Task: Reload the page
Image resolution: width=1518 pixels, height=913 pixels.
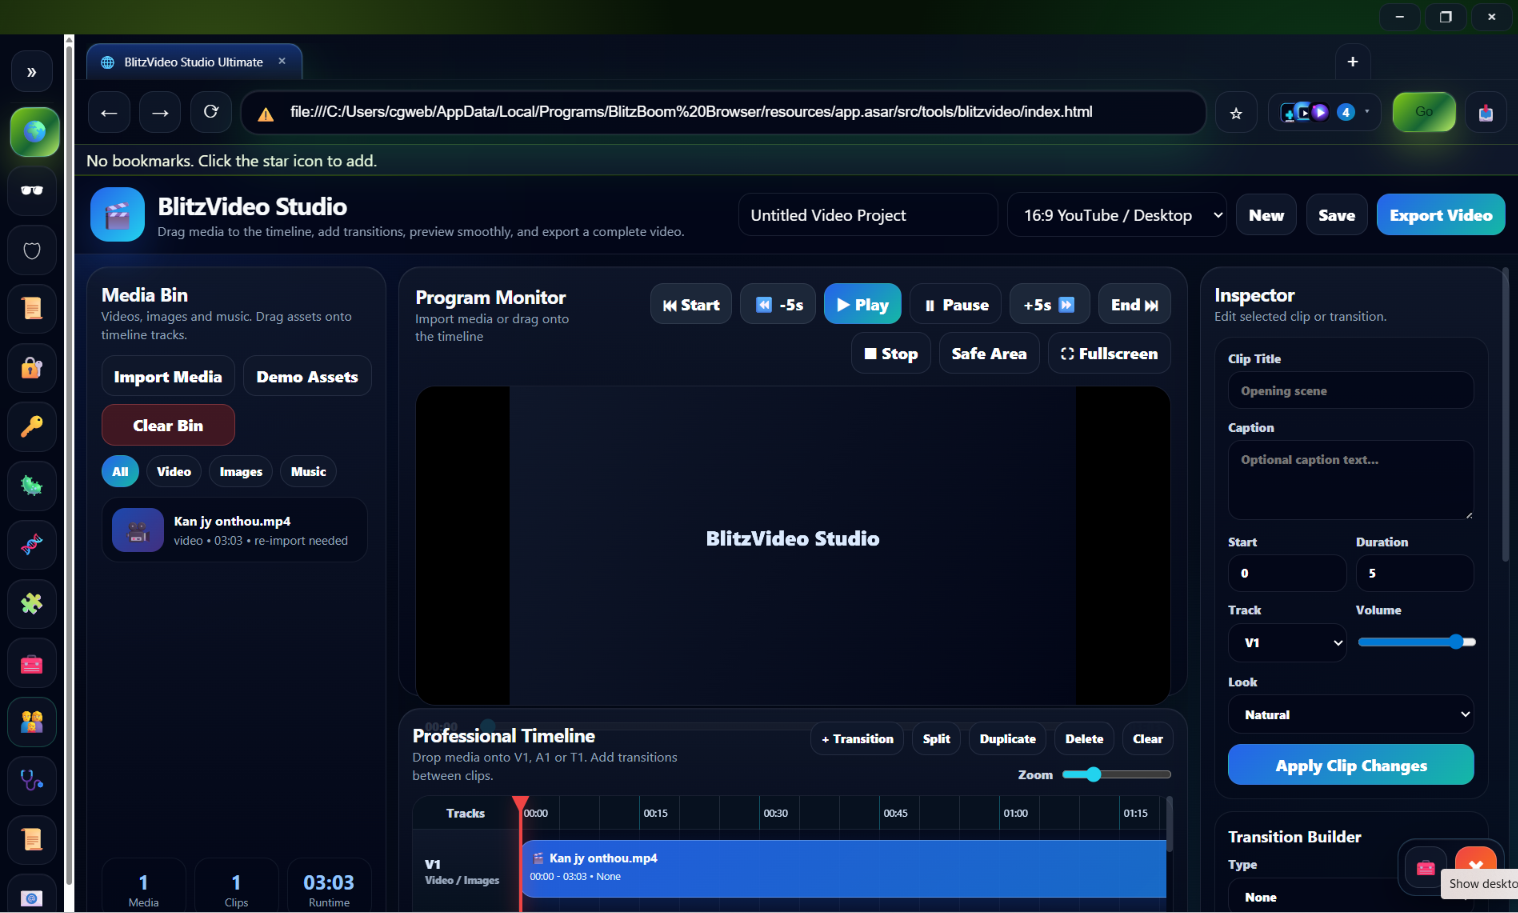Action: 211,112
